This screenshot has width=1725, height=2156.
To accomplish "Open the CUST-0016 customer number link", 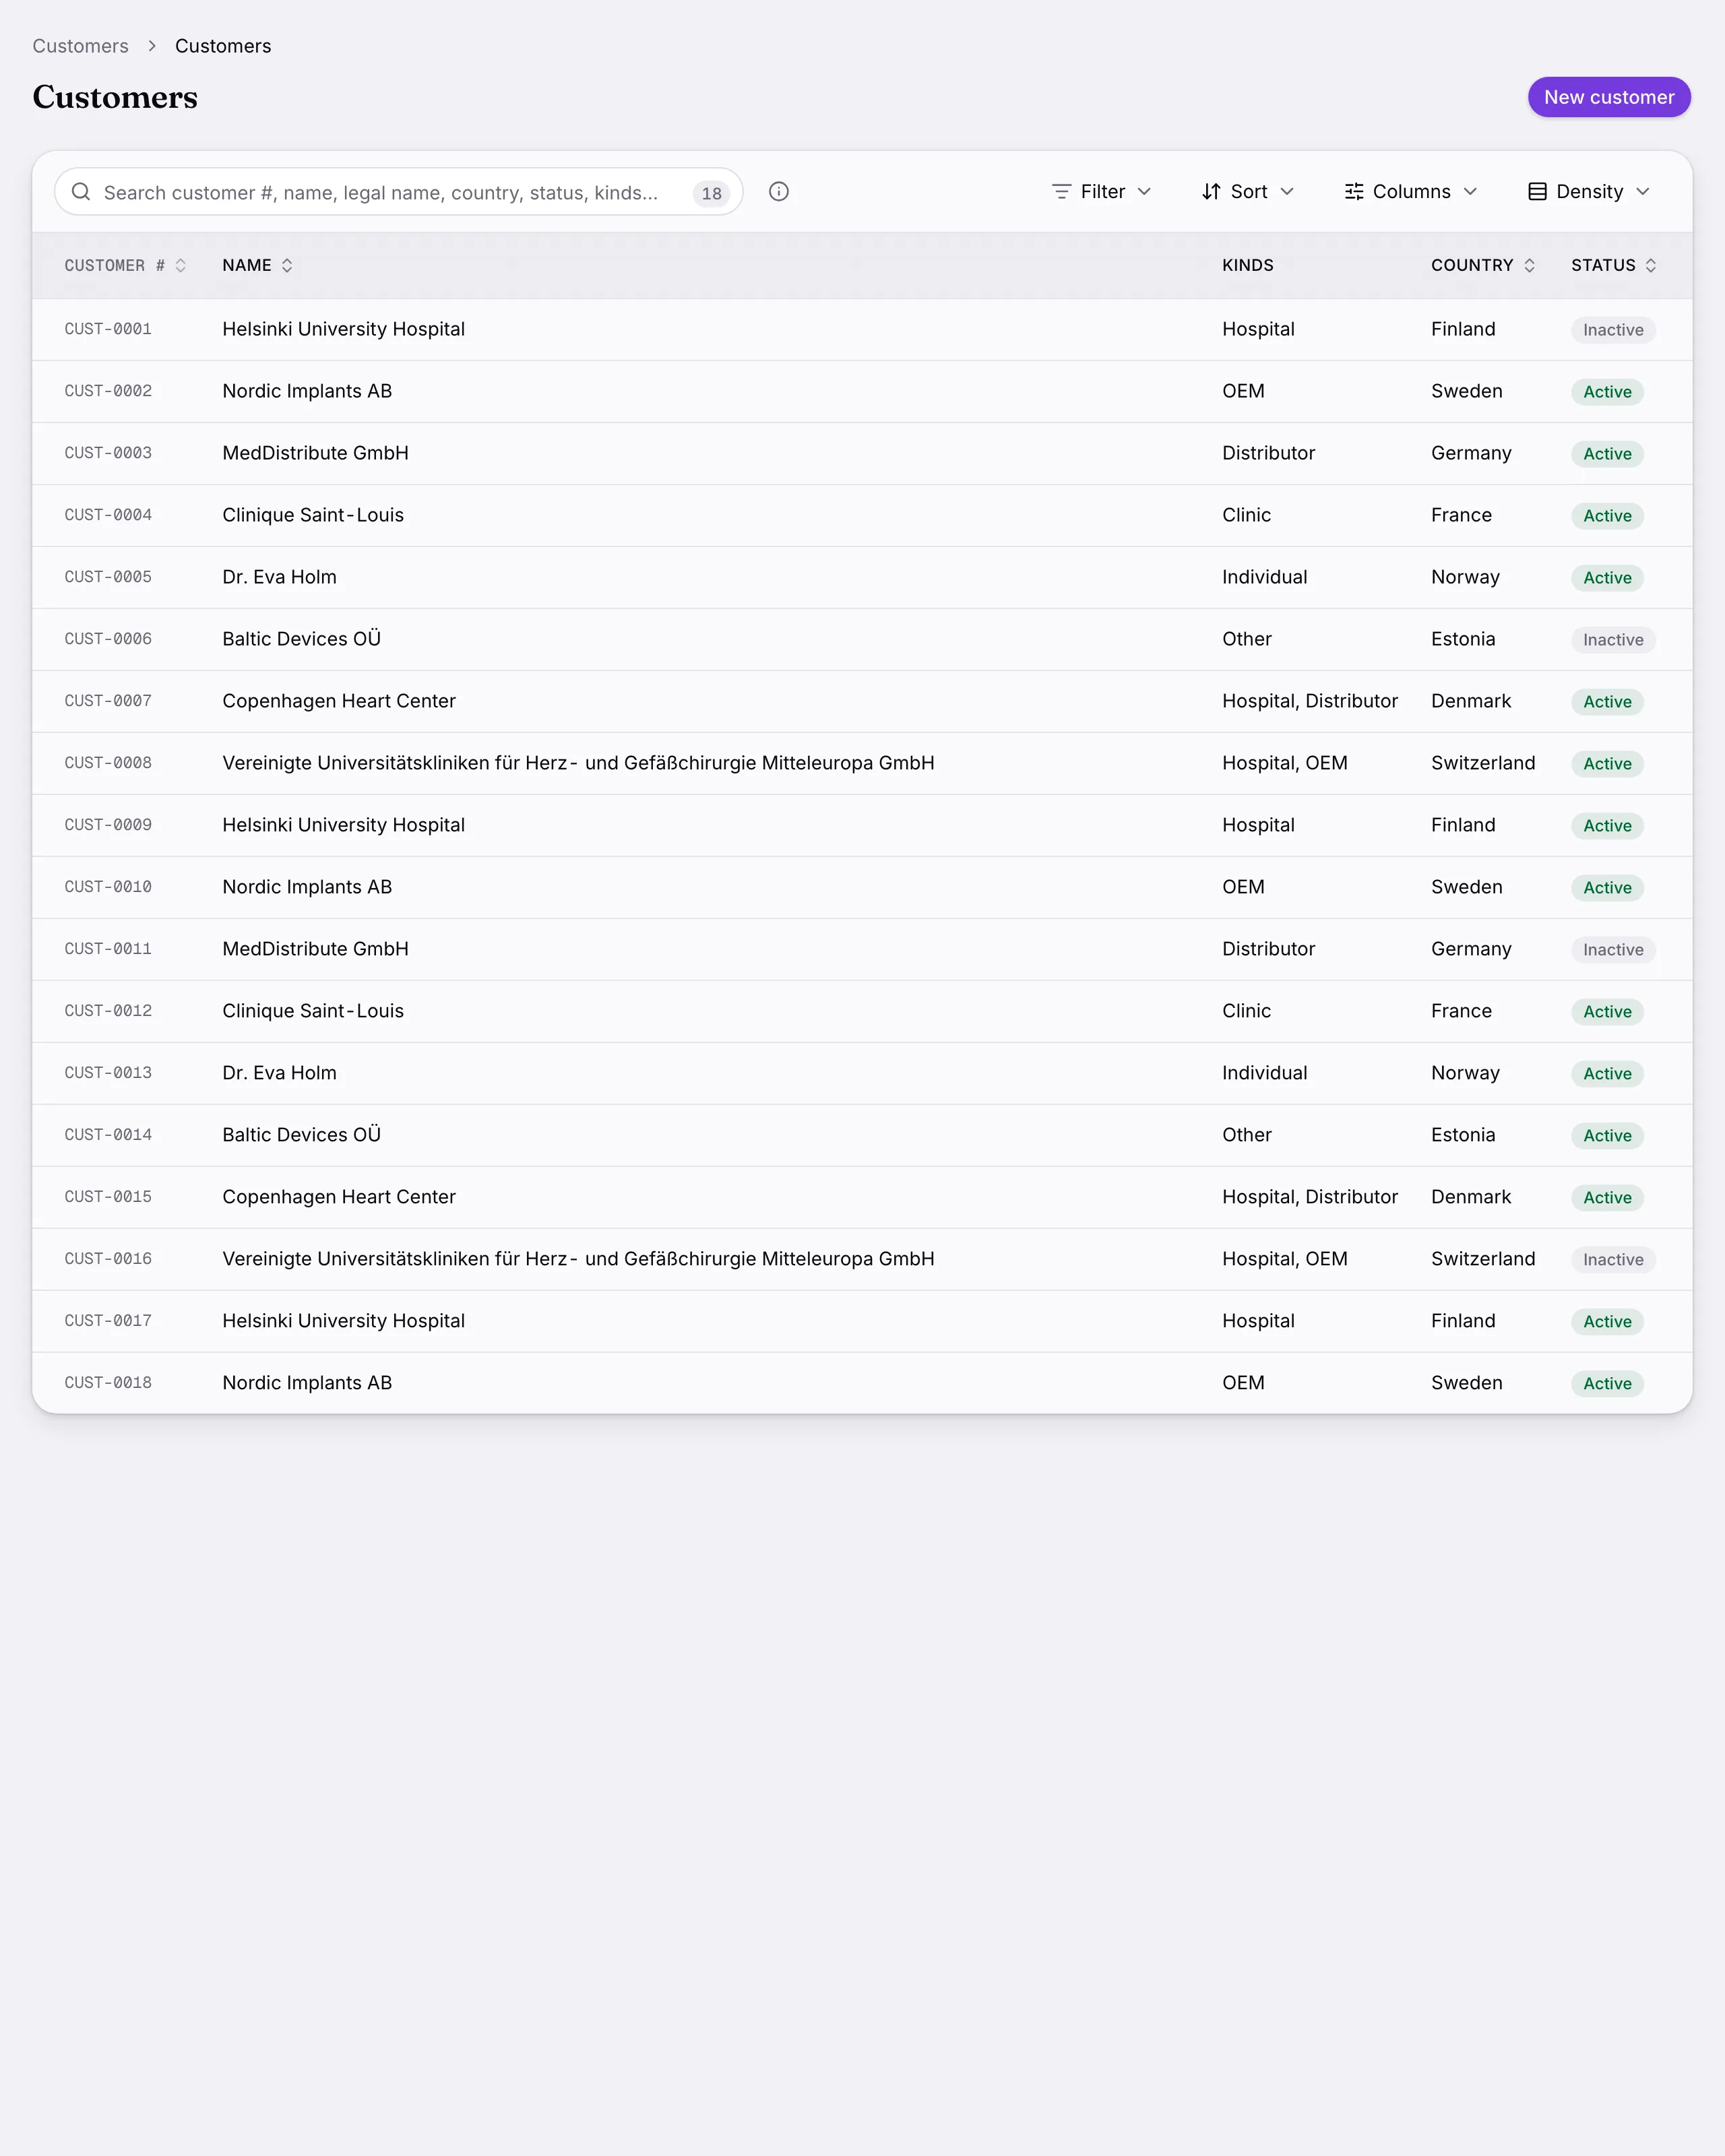I will click(108, 1259).
